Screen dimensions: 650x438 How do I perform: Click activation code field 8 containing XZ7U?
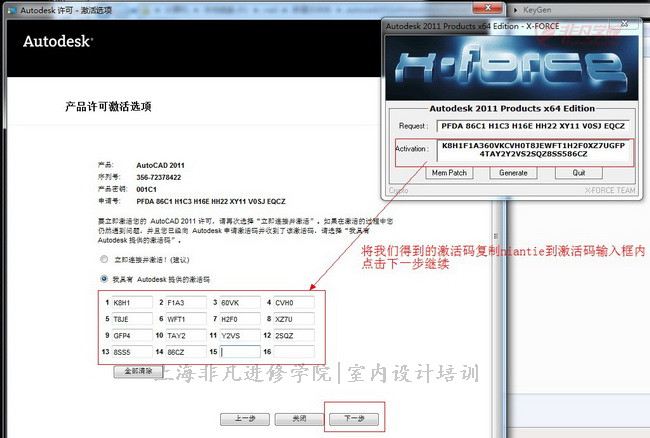(293, 319)
